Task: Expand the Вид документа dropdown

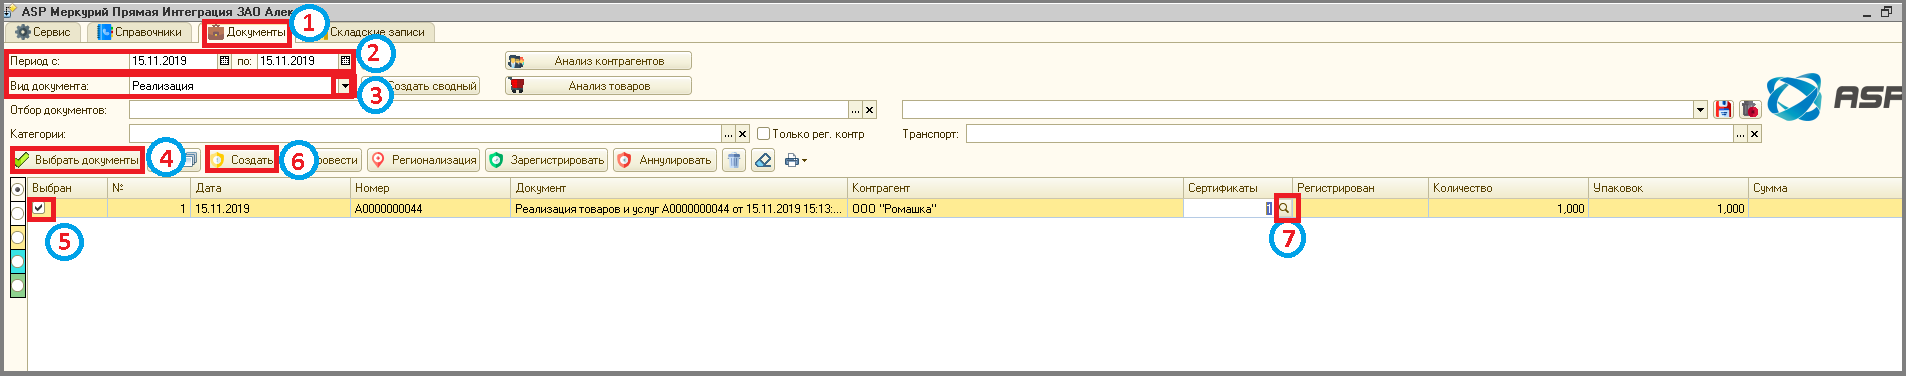Action: pyautogui.click(x=344, y=86)
